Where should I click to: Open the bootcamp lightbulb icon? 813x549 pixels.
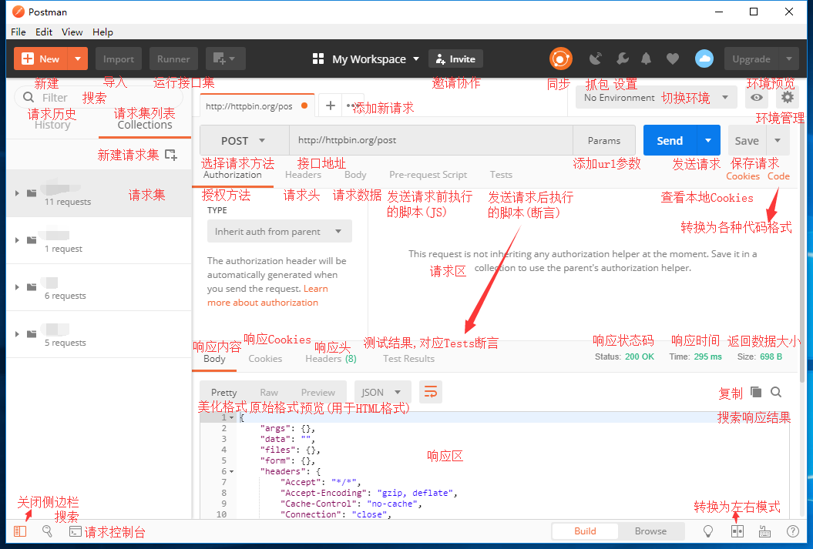point(708,531)
